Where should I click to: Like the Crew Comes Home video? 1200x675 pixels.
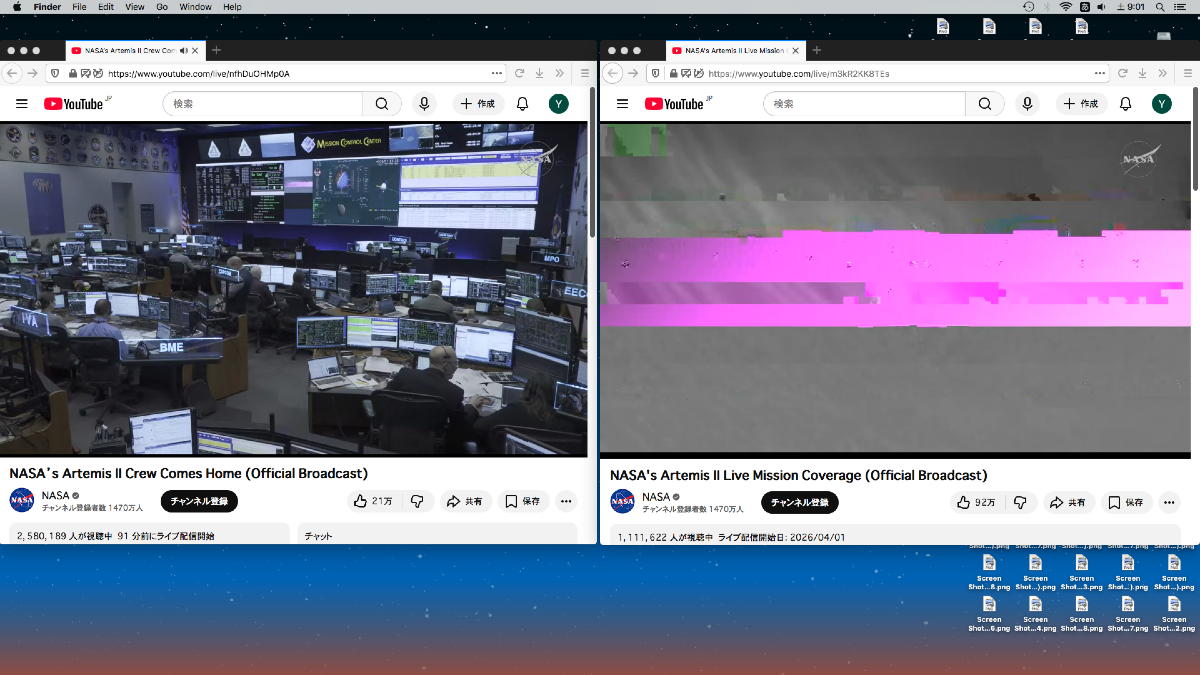tap(372, 501)
